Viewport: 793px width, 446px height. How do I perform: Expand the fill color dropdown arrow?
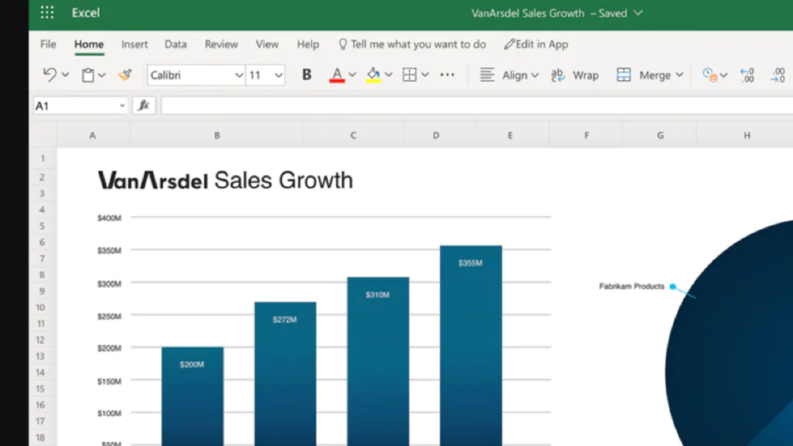click(388, 75)
